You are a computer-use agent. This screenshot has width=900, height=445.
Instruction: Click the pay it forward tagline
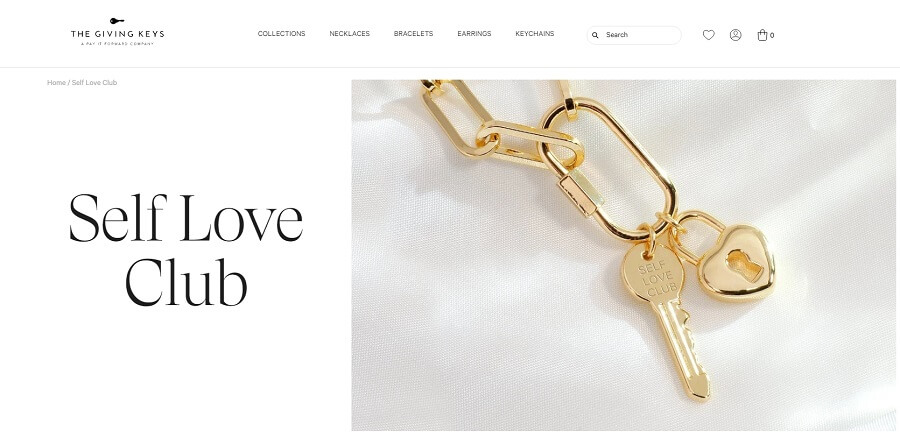point(117,44)
